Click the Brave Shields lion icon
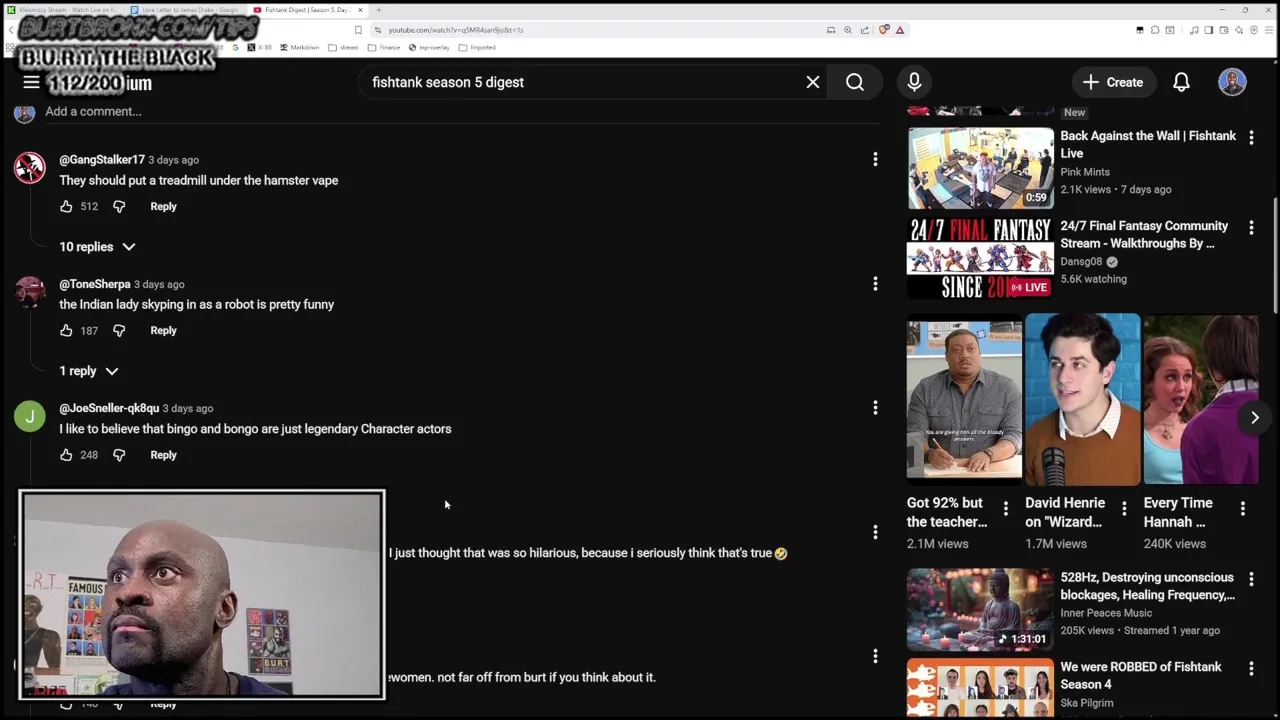Image resolution: width=1280 pixels, height=720 pixels. pyautogui.click(x=884, y=30)
